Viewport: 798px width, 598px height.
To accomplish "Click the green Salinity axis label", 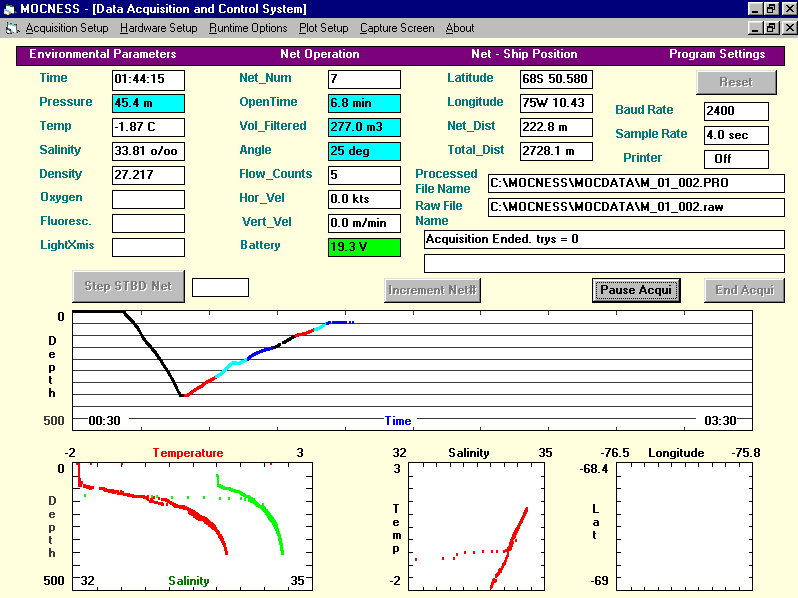I will point(189,581).
